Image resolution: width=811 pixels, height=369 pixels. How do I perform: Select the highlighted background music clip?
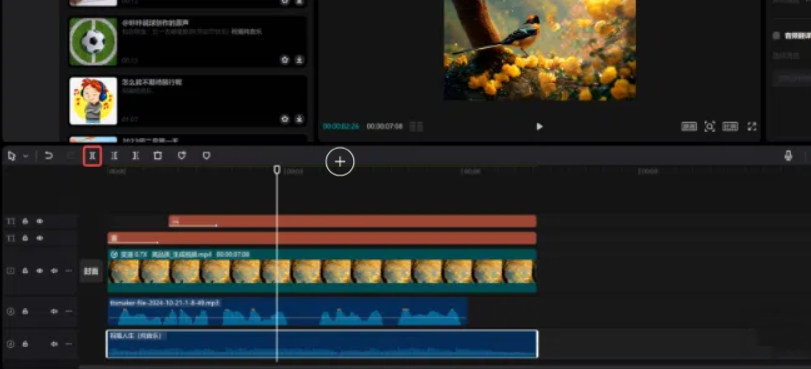[x=322, y=344]
